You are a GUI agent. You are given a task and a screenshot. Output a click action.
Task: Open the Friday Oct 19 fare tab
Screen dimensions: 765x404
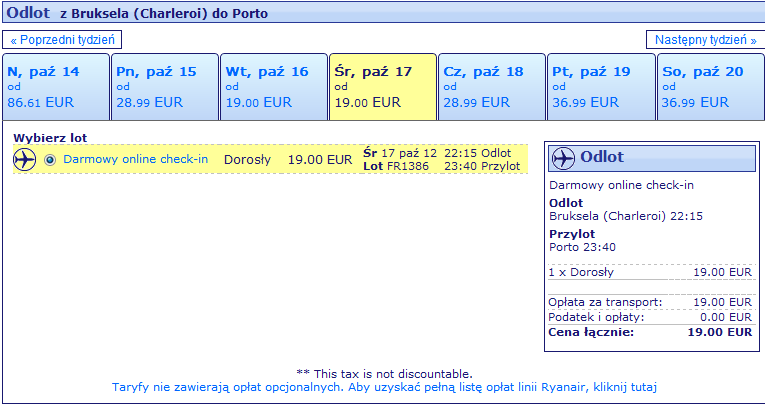tap(601, 87)
